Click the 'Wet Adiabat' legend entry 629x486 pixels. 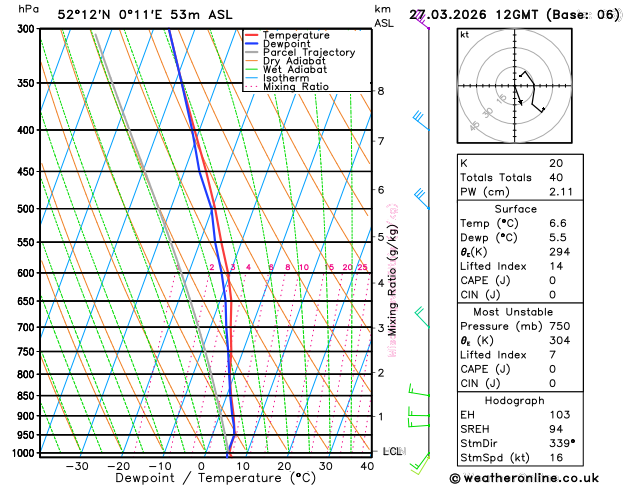click(x=286, y=69)
